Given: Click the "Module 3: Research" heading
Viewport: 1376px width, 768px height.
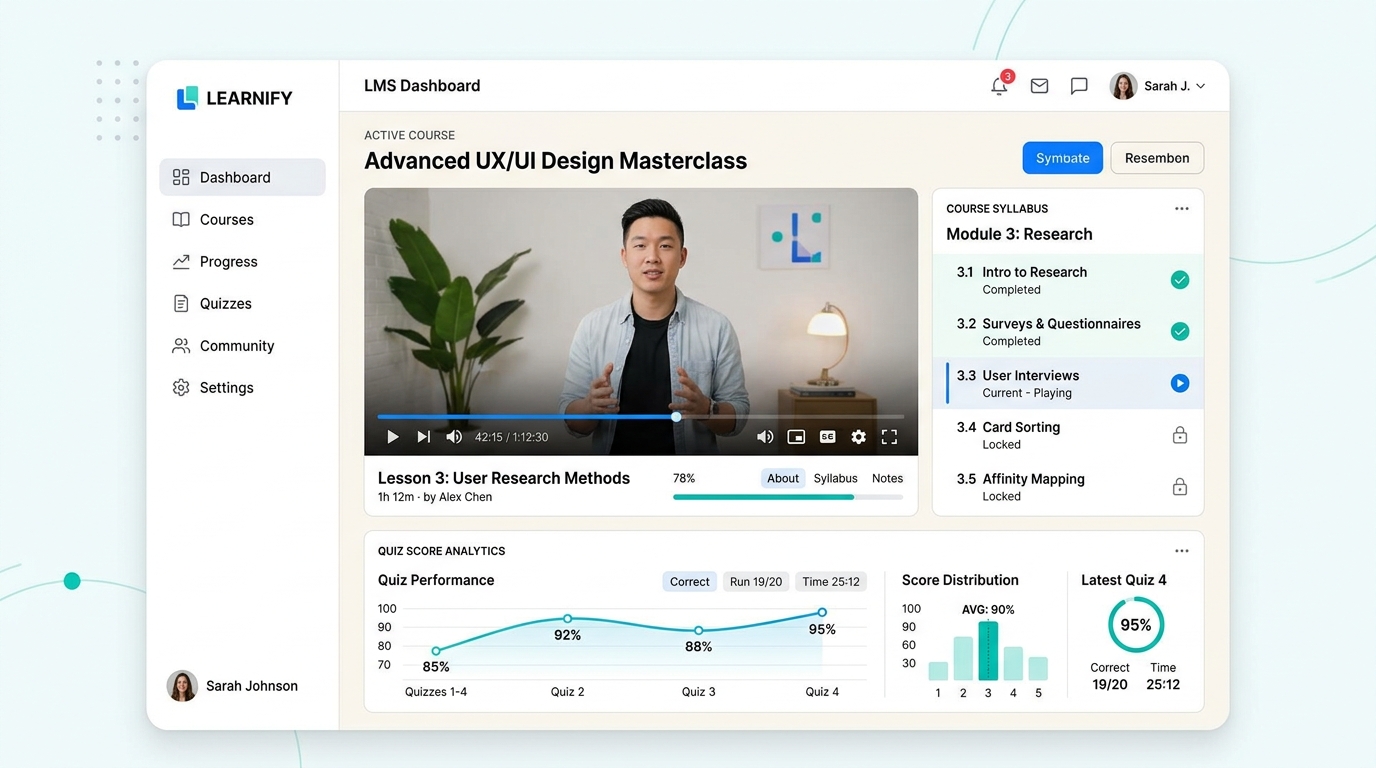Looking at the screenshot, I should [1019, 234].
